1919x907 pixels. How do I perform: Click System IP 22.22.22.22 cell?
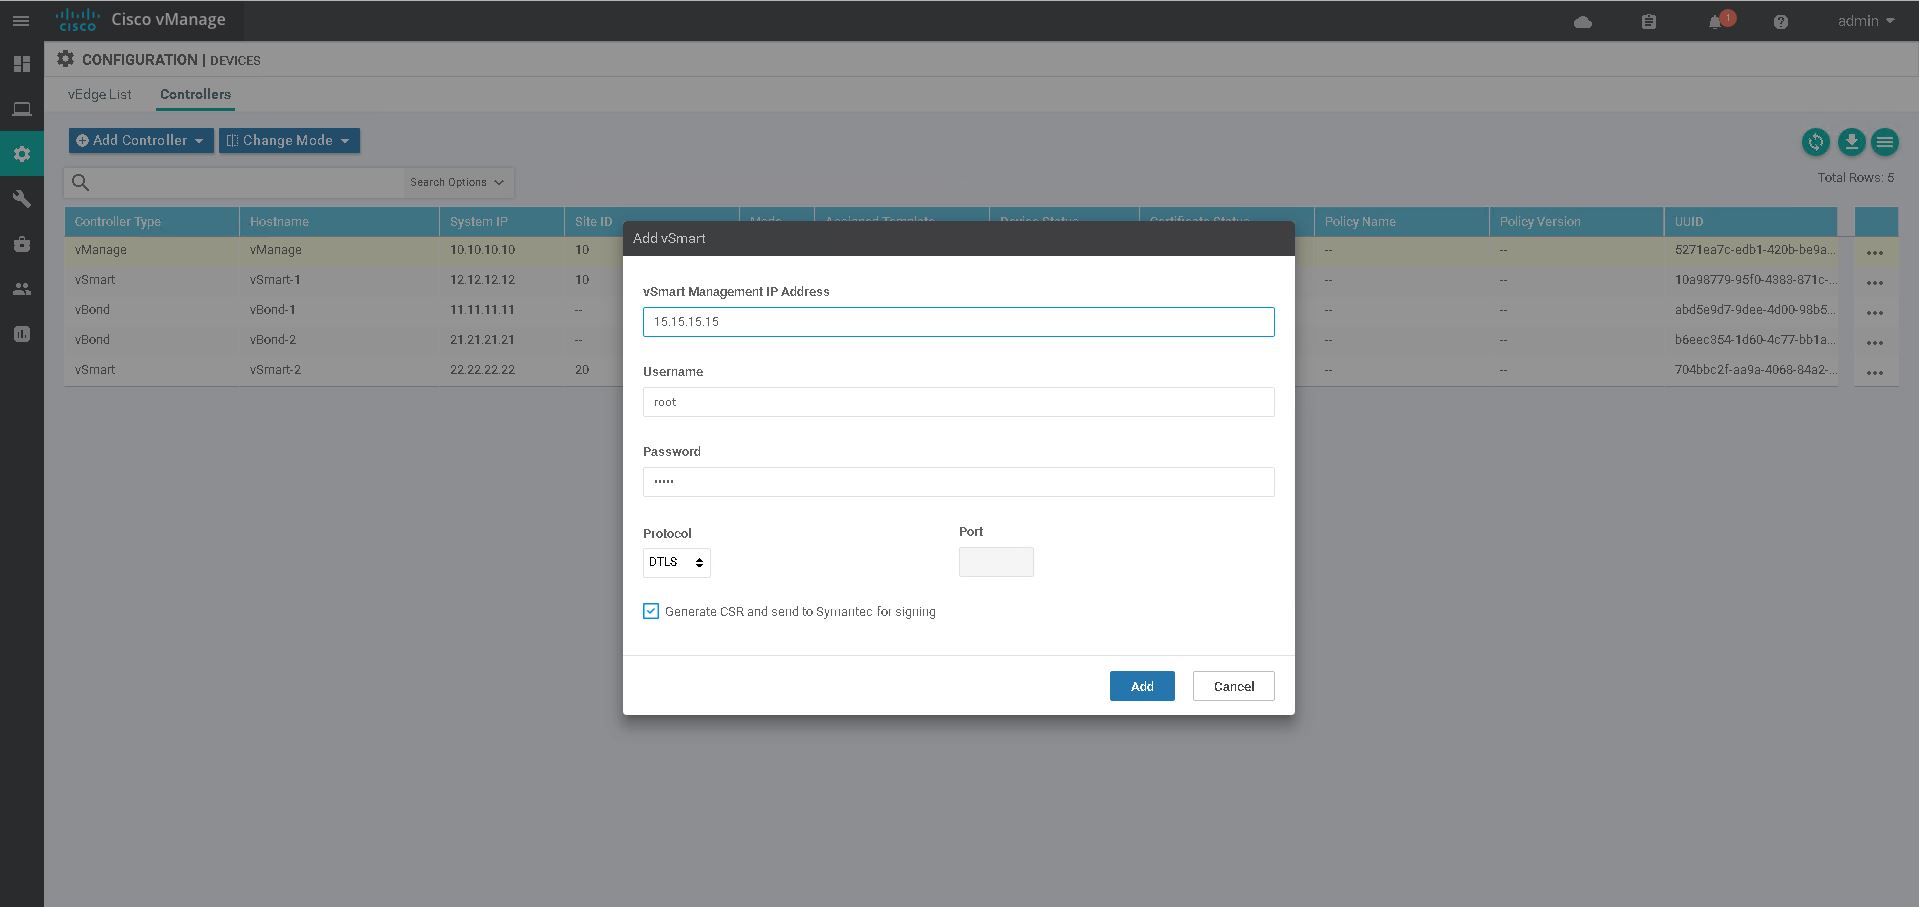pyautogui.click(x=482, y=370)
